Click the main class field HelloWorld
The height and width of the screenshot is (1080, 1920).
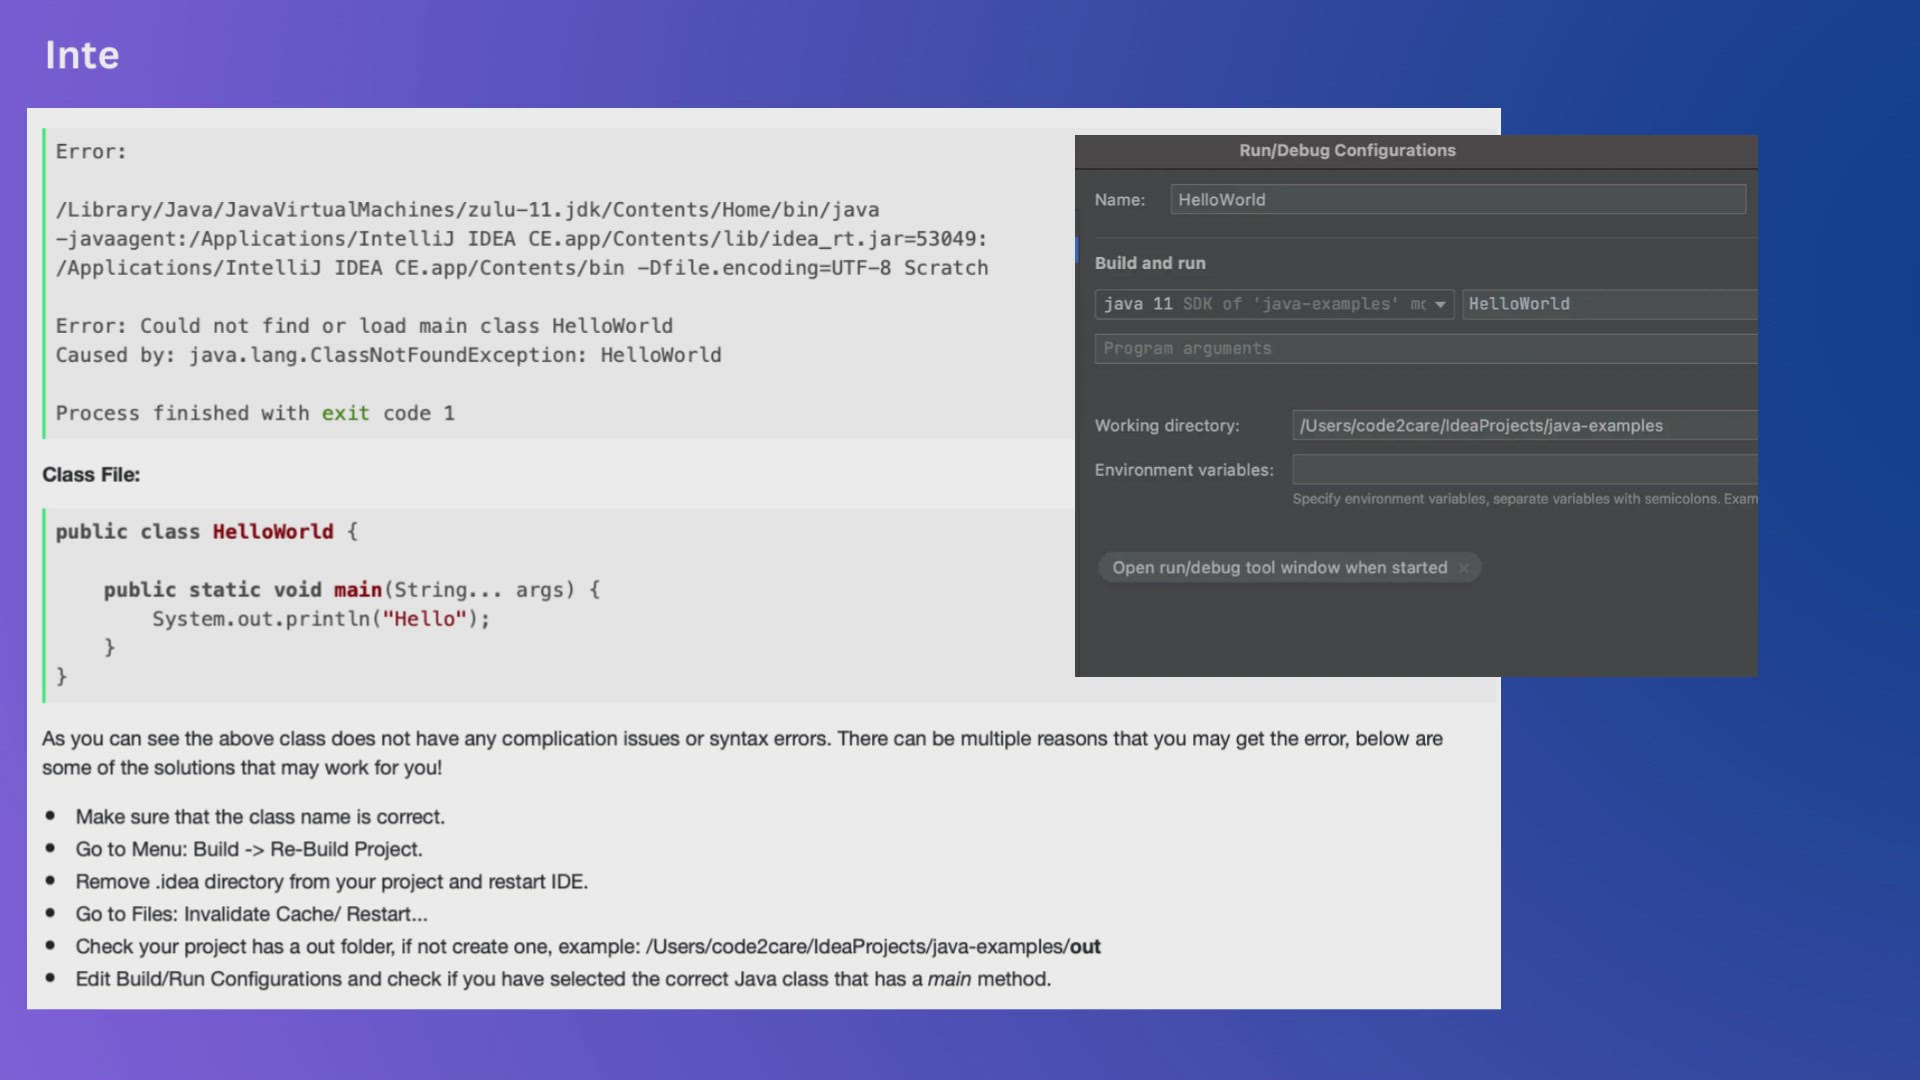(x=1608, y=304)
